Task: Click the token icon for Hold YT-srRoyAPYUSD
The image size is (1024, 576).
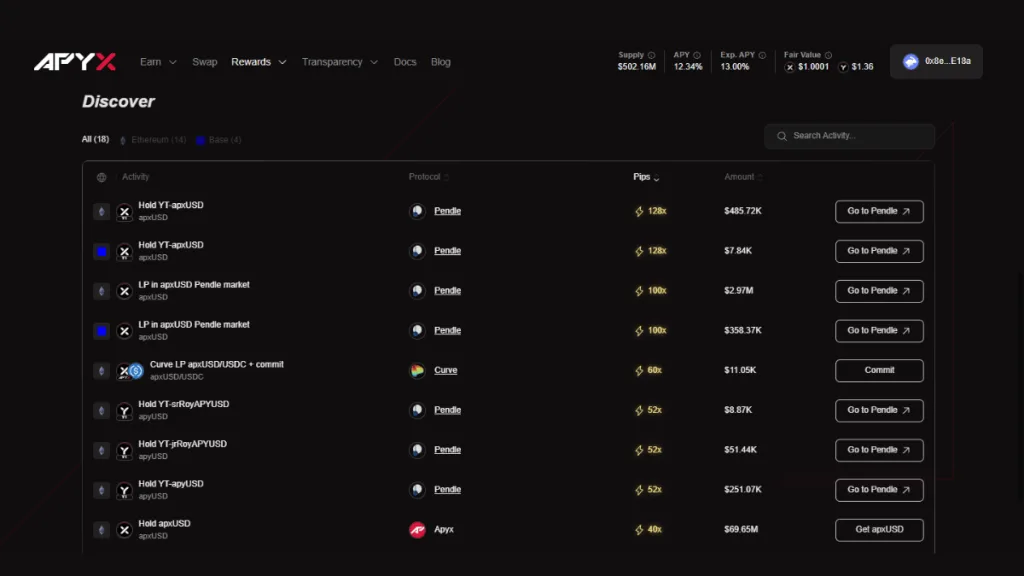Action: coord(124,411)
